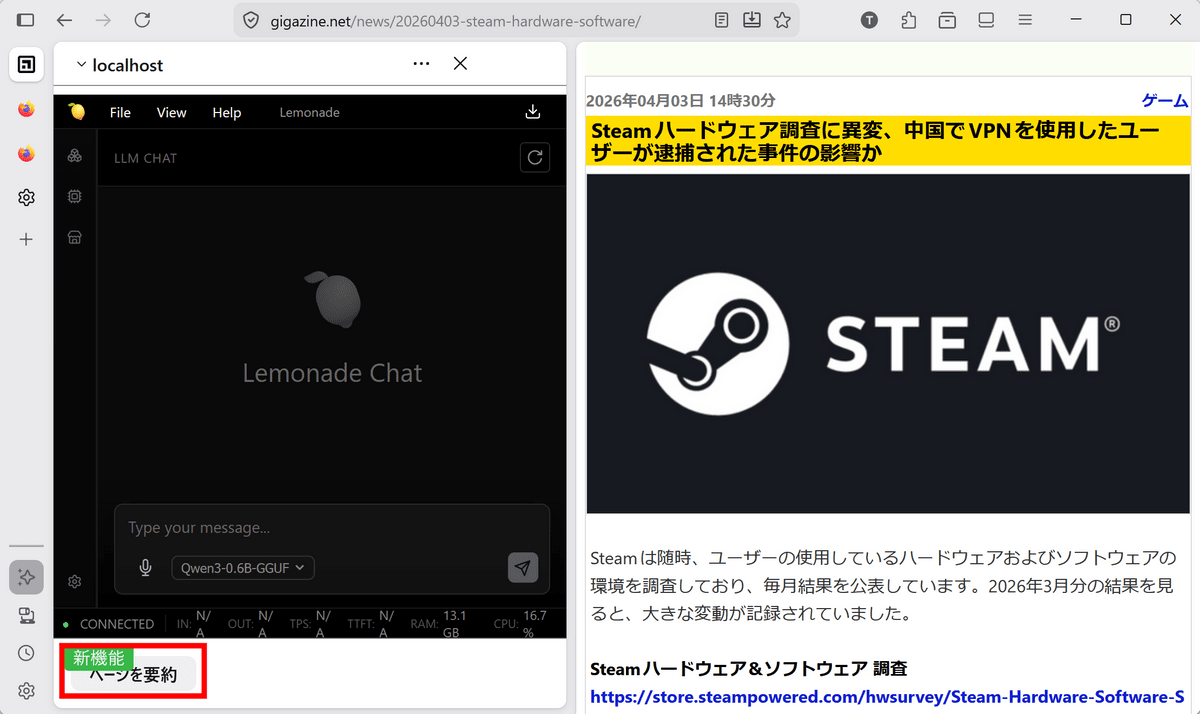This screenshot has width=1200, height=714.
Task: Bookmark this page with the star icon
Action: [x=782, y=20]
